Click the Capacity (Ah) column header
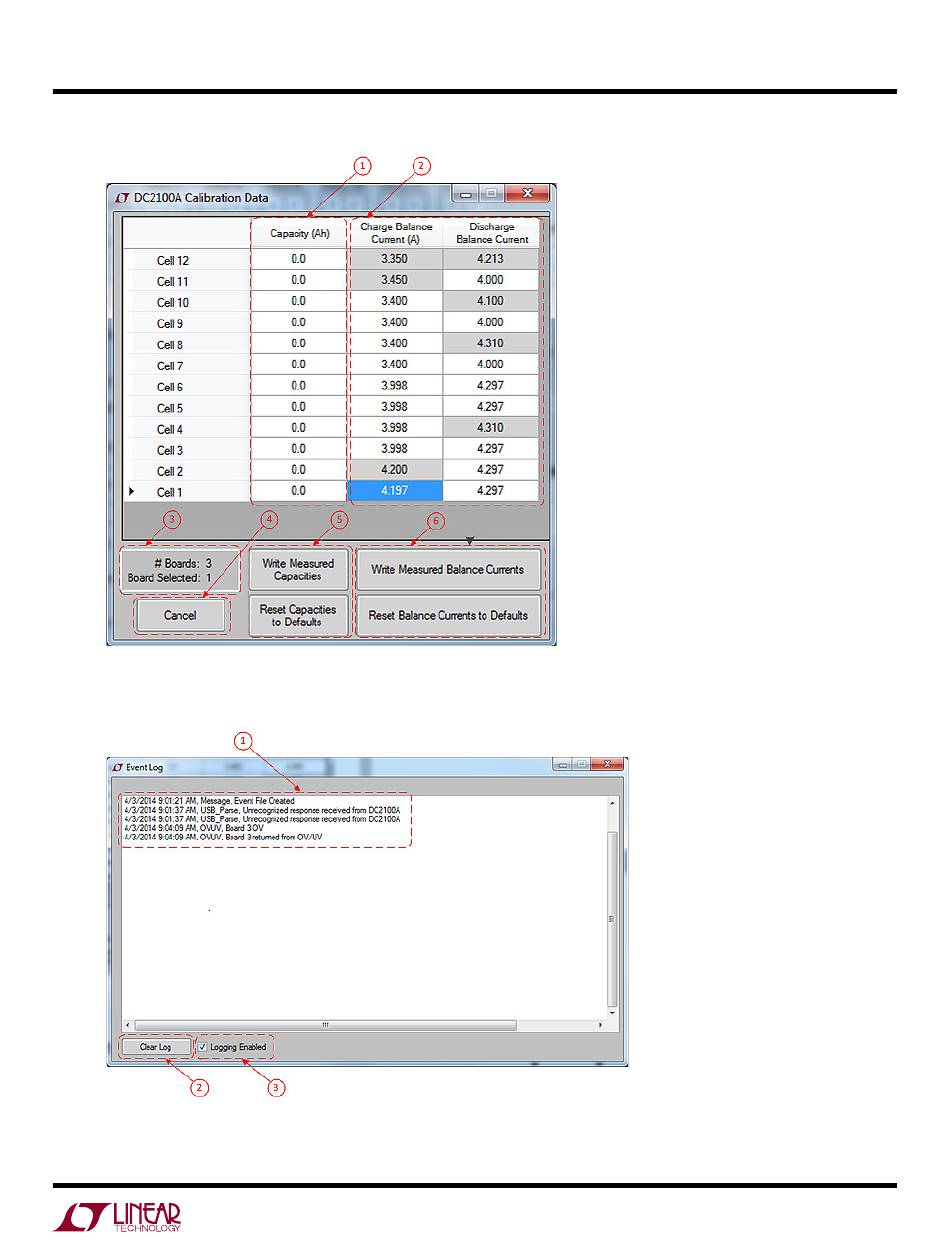Image resolution: width=950 pixels, height=1241 pixels. 298,233
